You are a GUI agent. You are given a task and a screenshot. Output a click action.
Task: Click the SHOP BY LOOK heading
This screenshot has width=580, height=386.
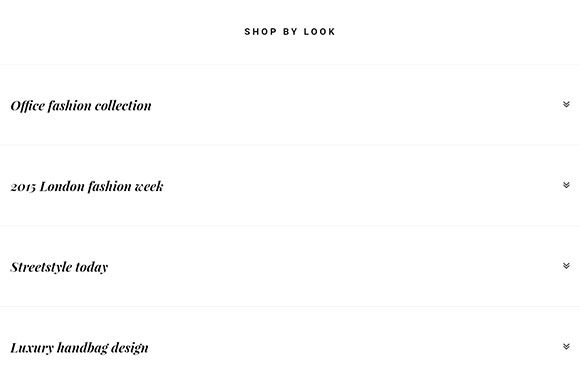290,32
